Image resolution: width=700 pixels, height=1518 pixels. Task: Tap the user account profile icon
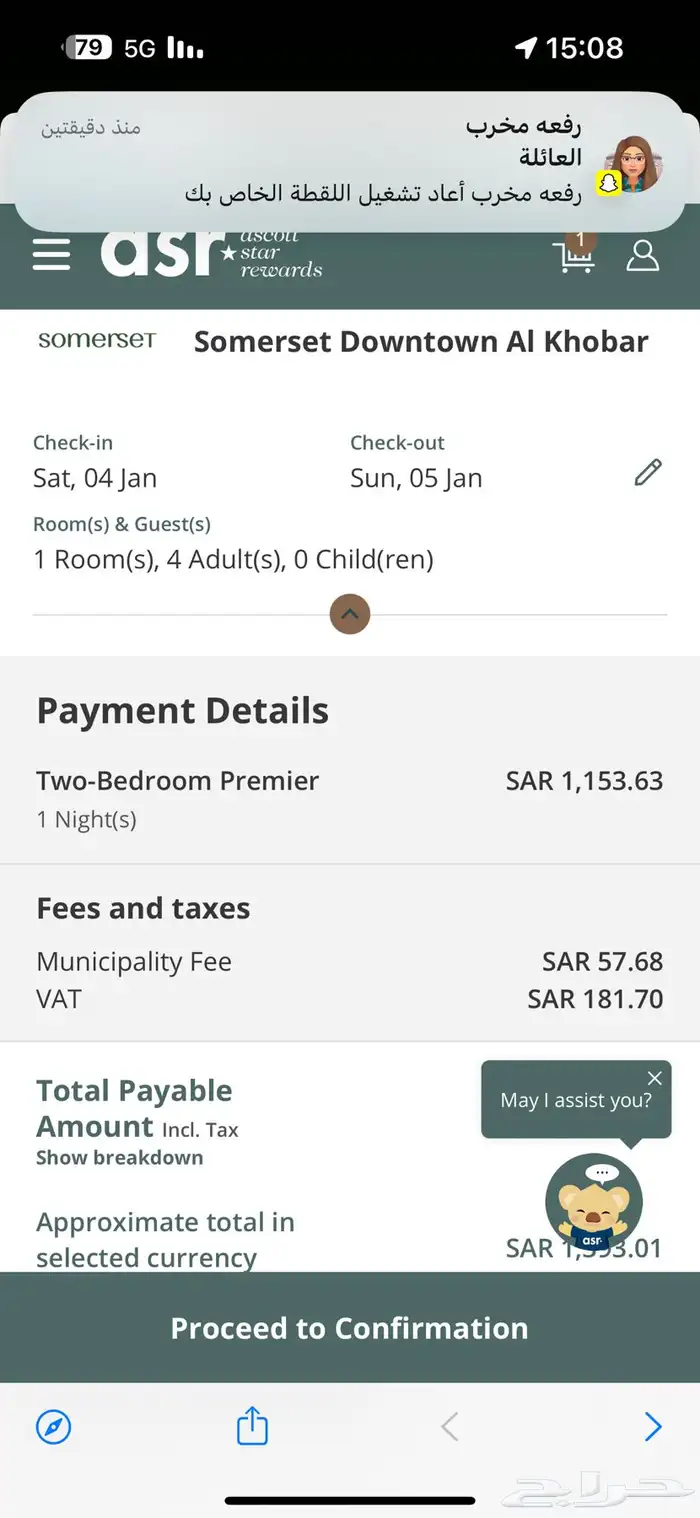coord(642,255)
